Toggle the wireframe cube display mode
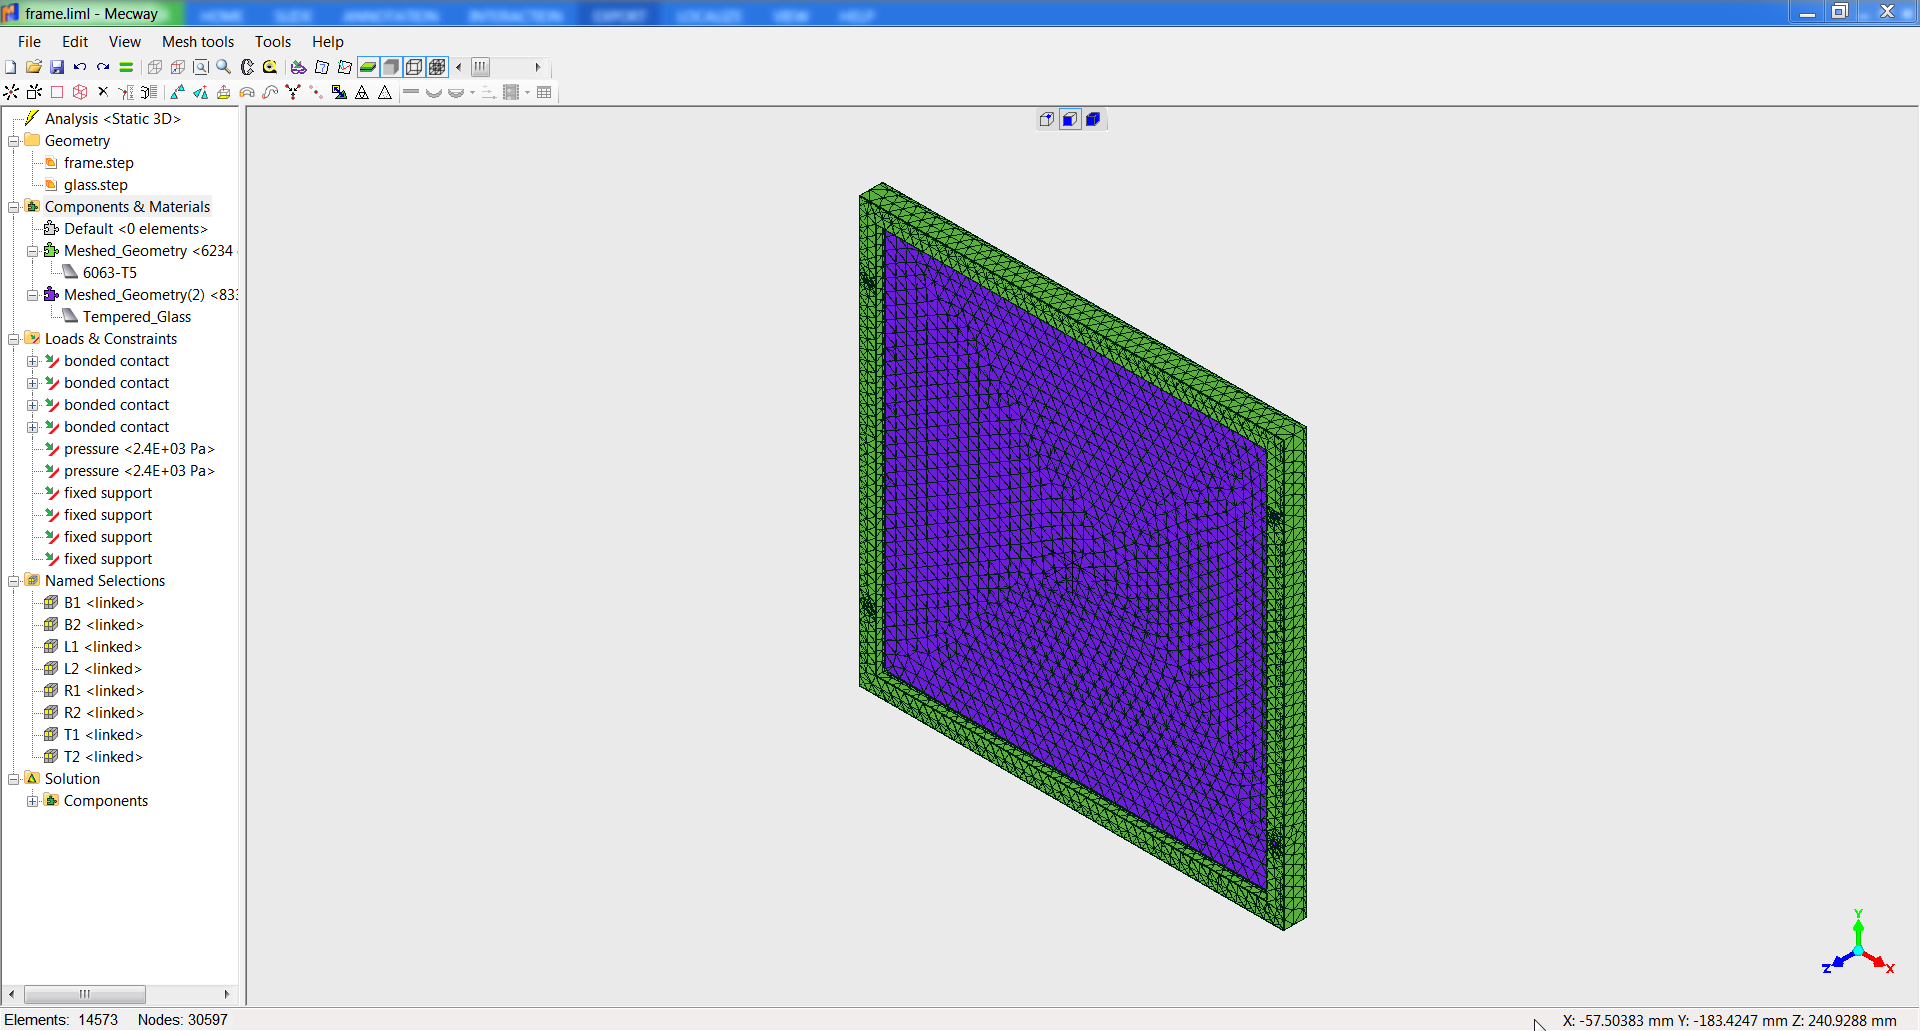The width and height of the screenshot is (1920, 1031). tap(414, 67)
